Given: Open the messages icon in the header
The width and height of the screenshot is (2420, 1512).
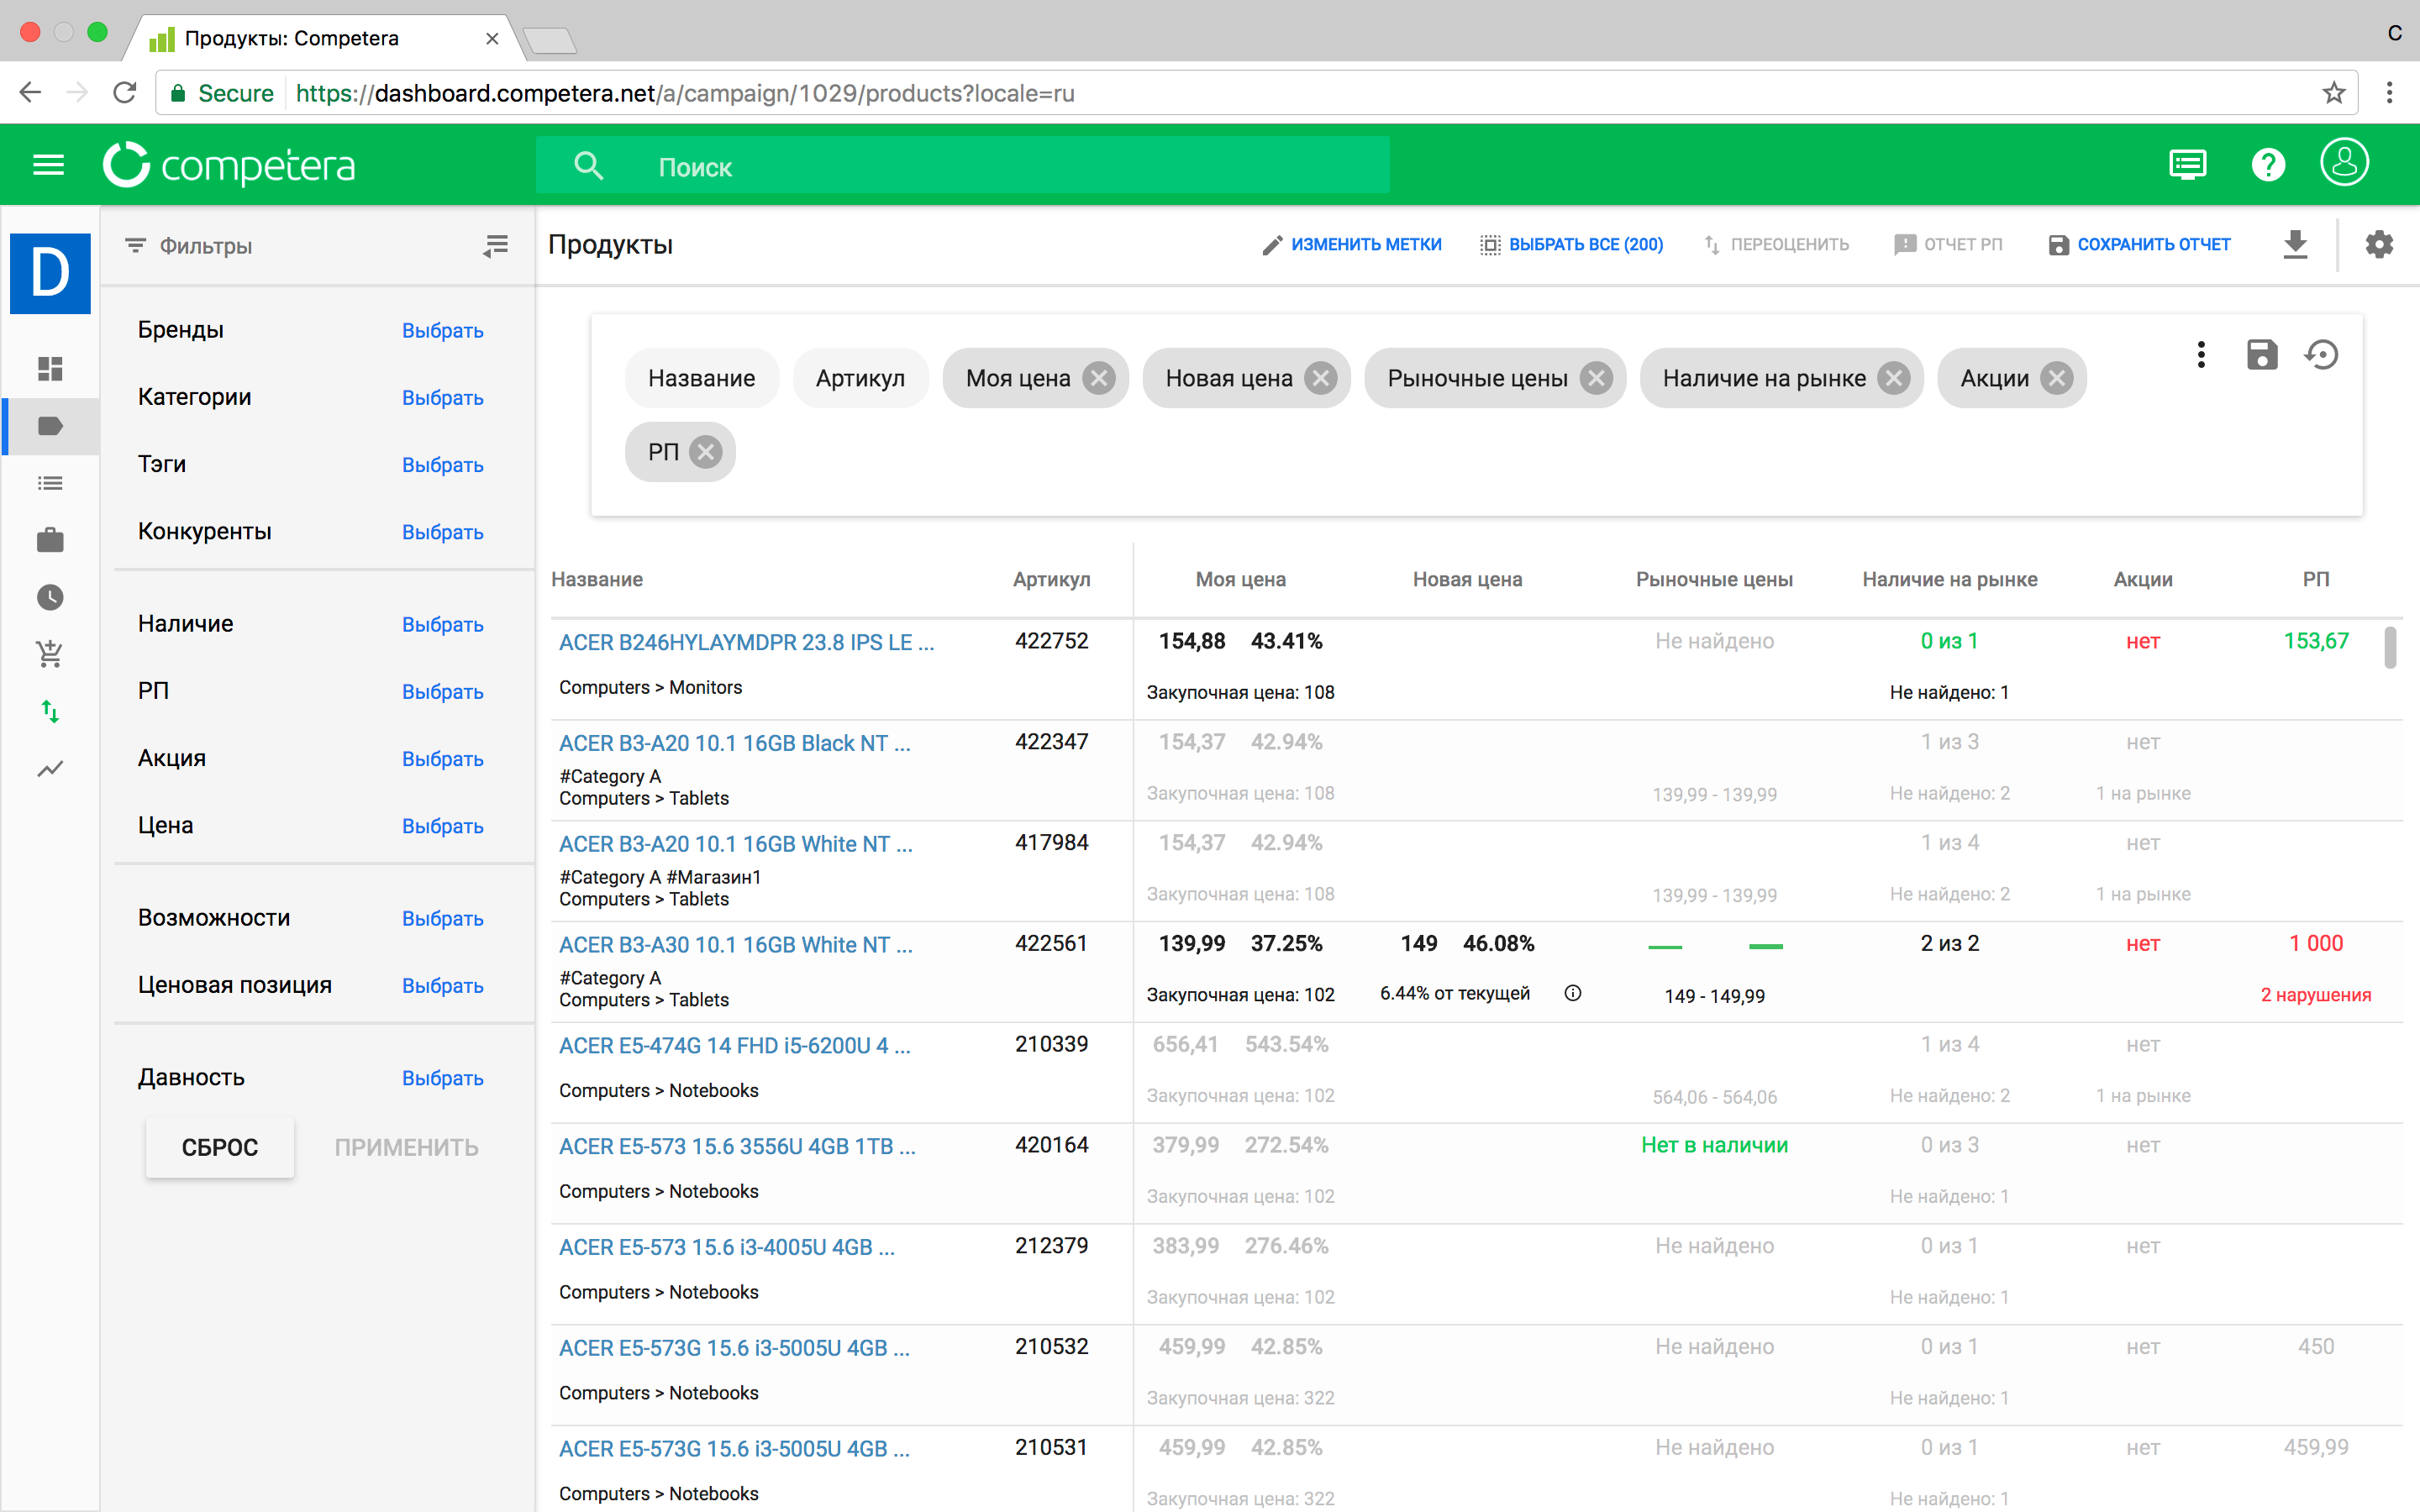Looking at the screenshot, I should click(x=2187, y=165).
